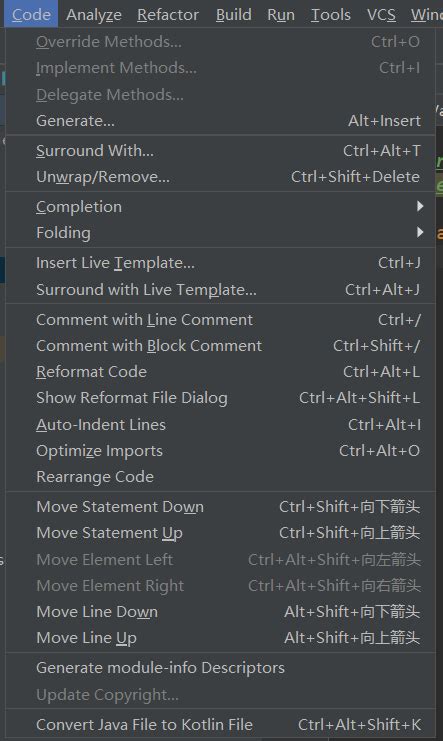Select Reformat Code
The height and width of the screenshot is (741, 443).
(220, 372)
